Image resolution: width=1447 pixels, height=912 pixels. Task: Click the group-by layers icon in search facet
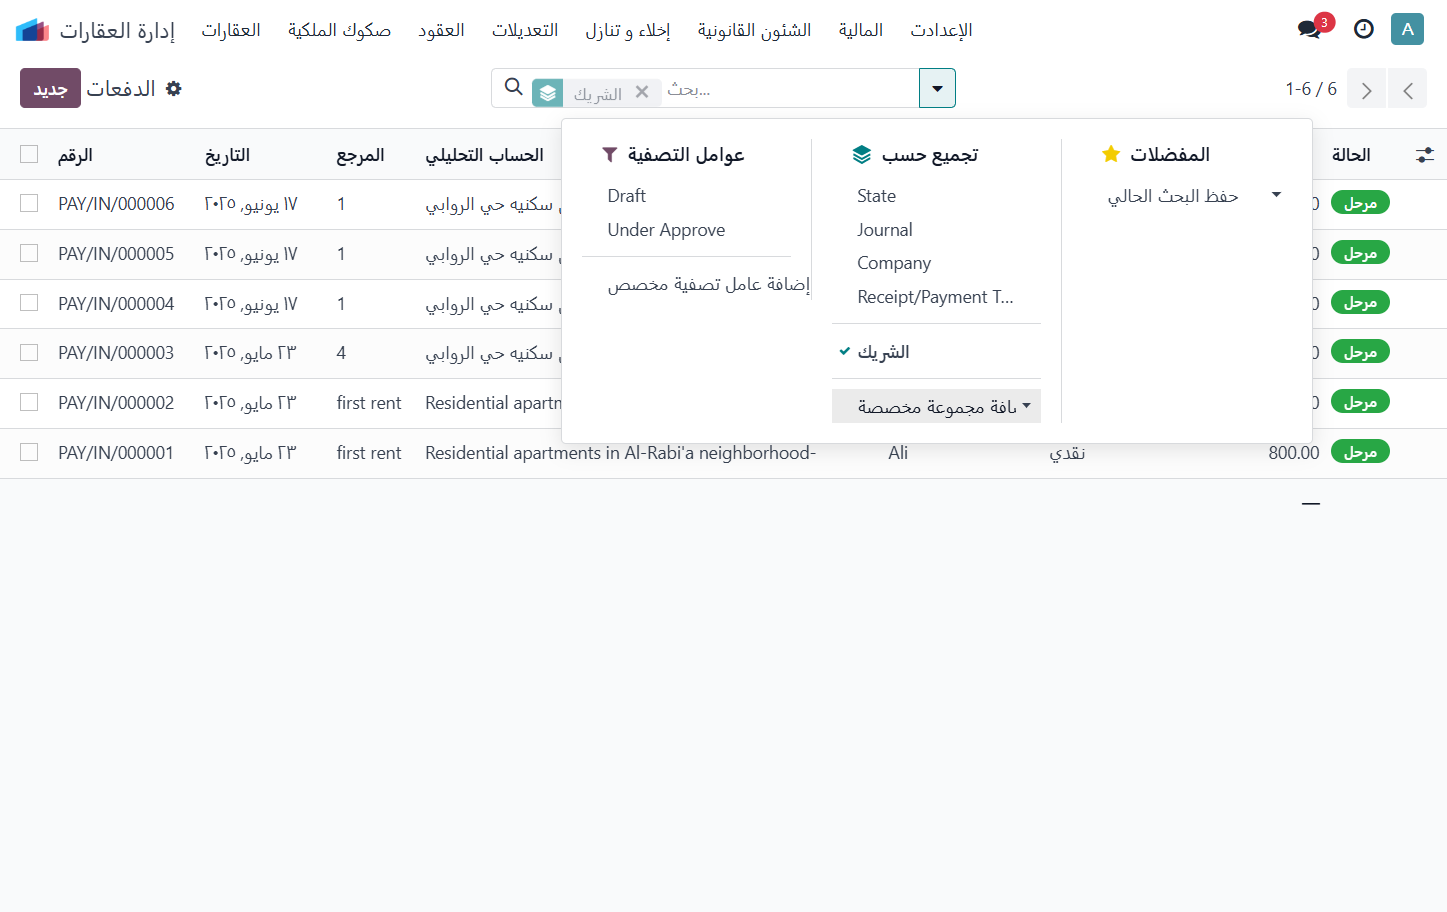pyautogui.click(x=548, y=93)
